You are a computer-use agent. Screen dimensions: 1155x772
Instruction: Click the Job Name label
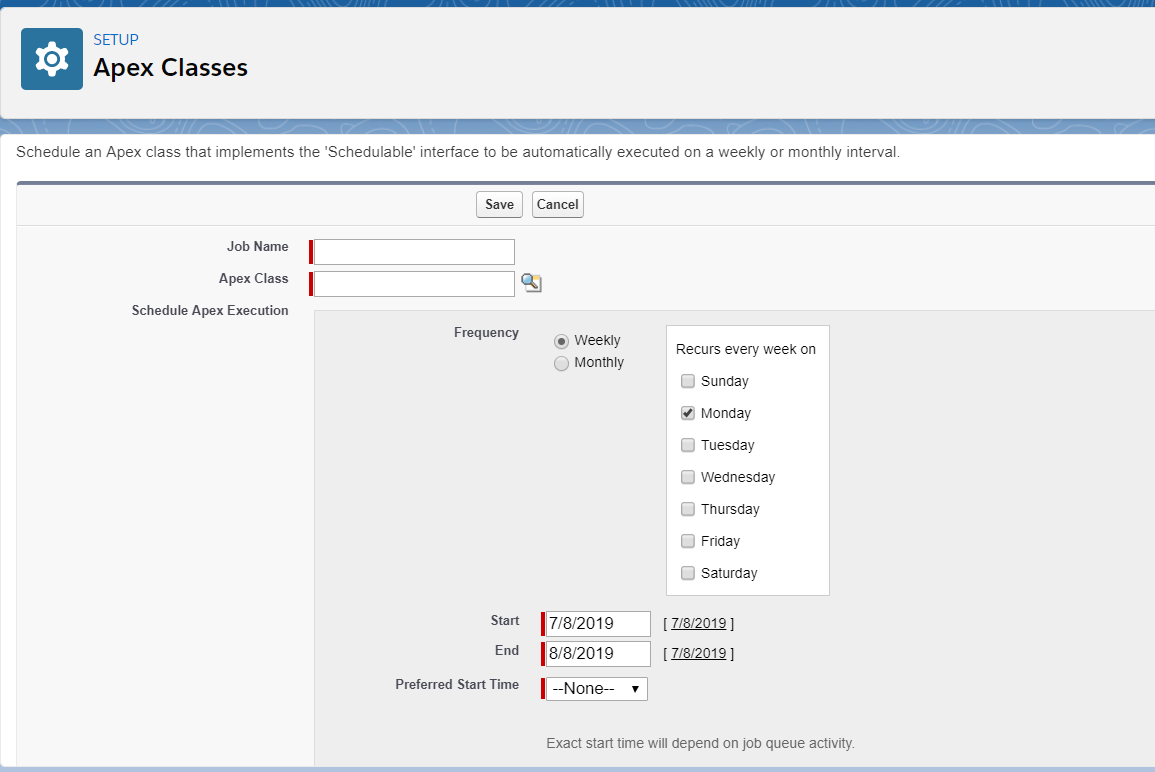pos(257,247)
